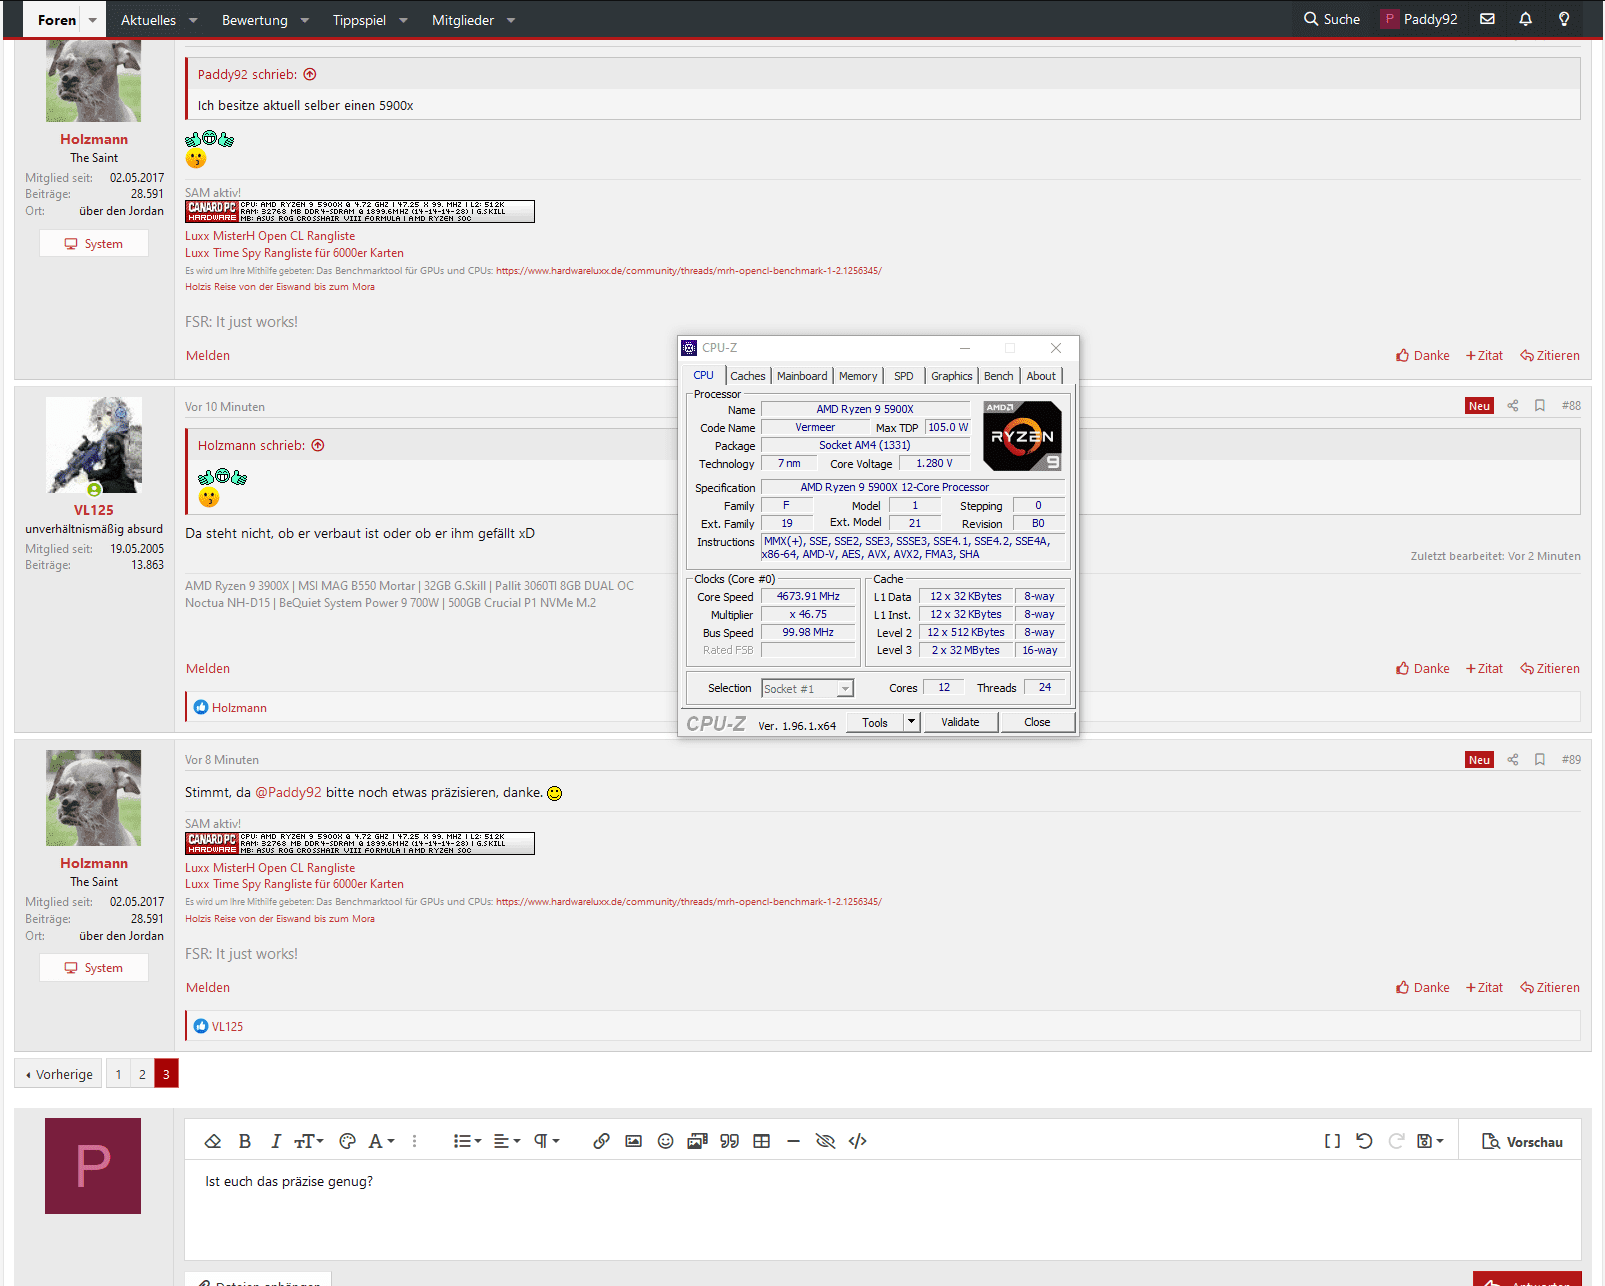Open the inbox envelope icon
Screen dimensions: 1605x1286
1487,19
